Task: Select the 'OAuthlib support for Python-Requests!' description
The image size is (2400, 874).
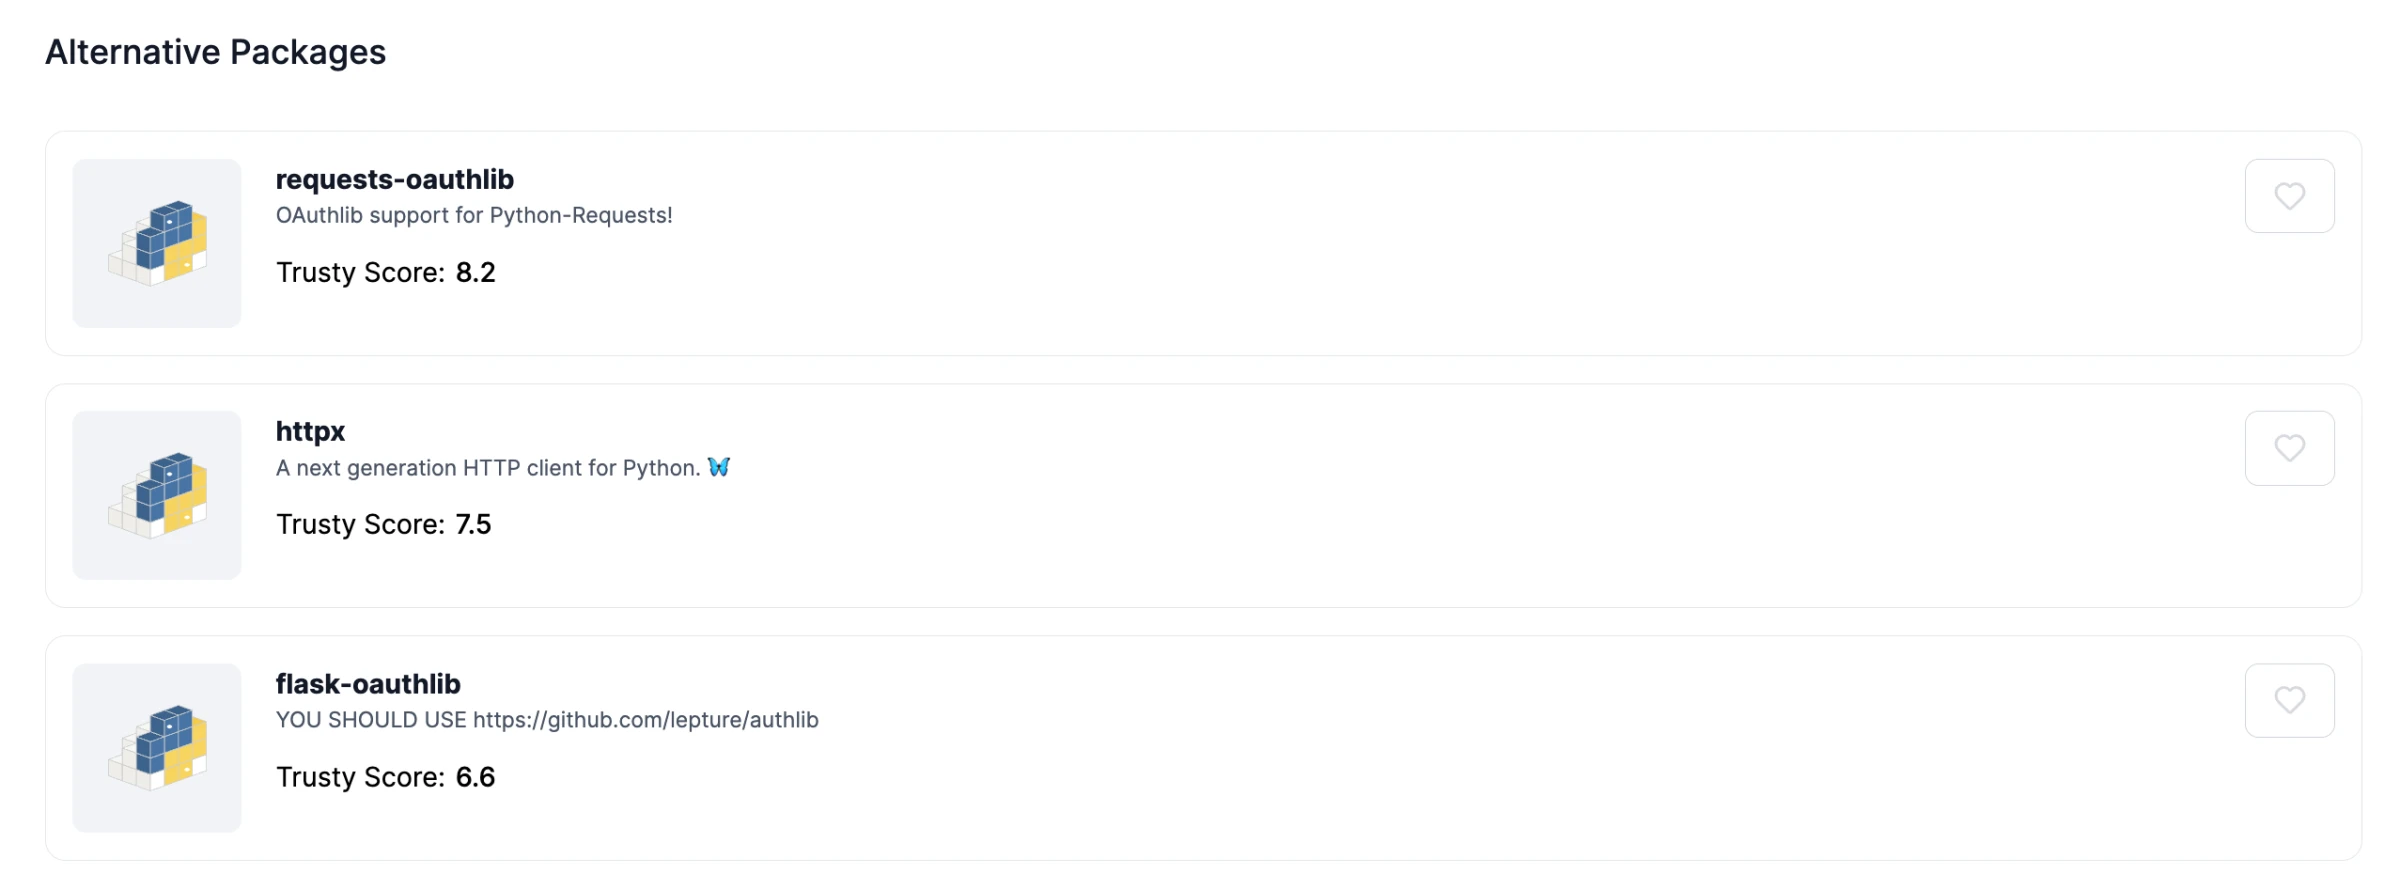Action: click(474, 215)
